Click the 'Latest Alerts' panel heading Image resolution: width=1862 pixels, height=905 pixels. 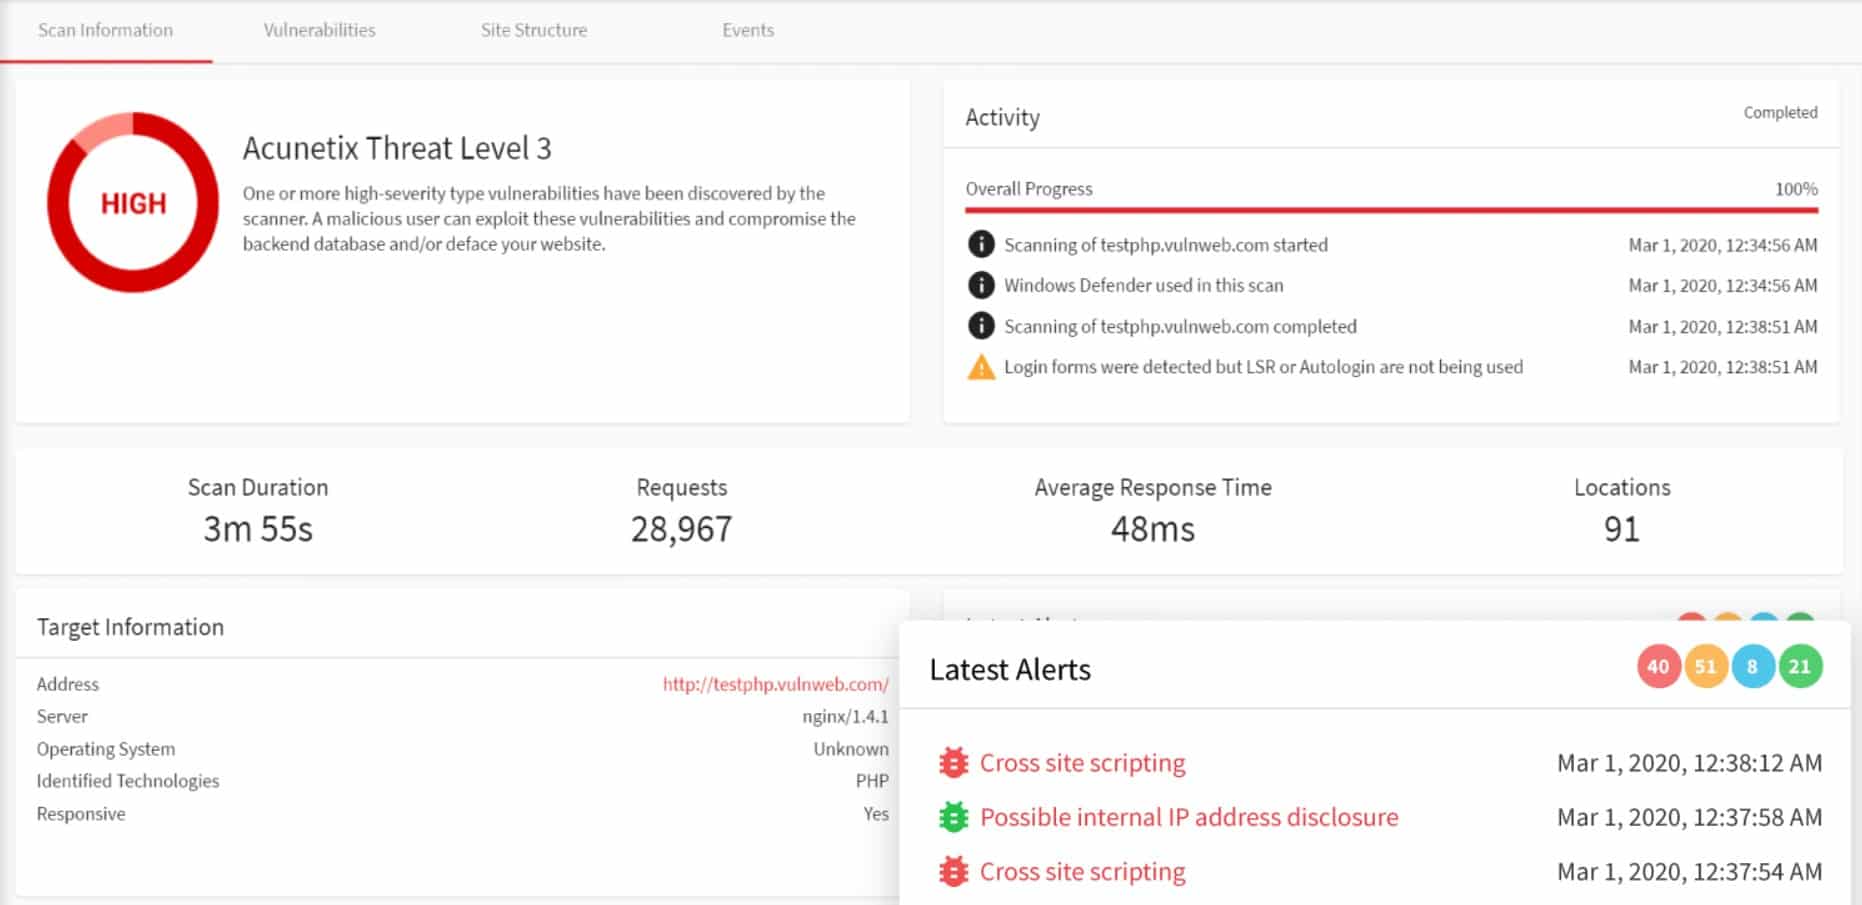(1010, 669)
